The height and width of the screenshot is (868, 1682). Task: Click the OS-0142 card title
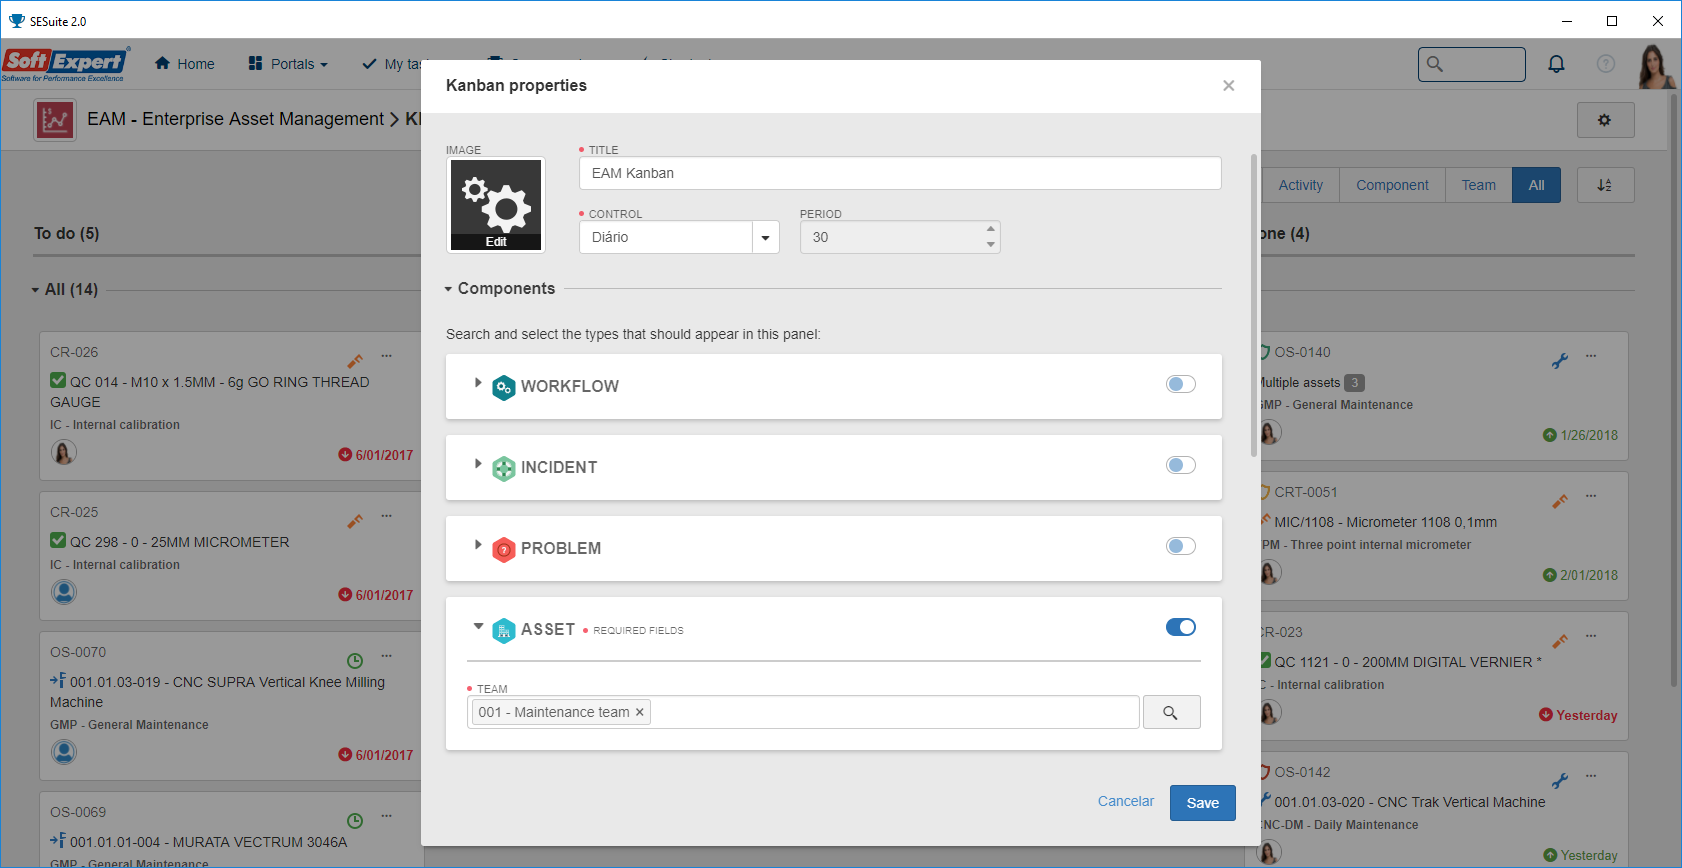pyautogui.click(x=1302, y=772)
